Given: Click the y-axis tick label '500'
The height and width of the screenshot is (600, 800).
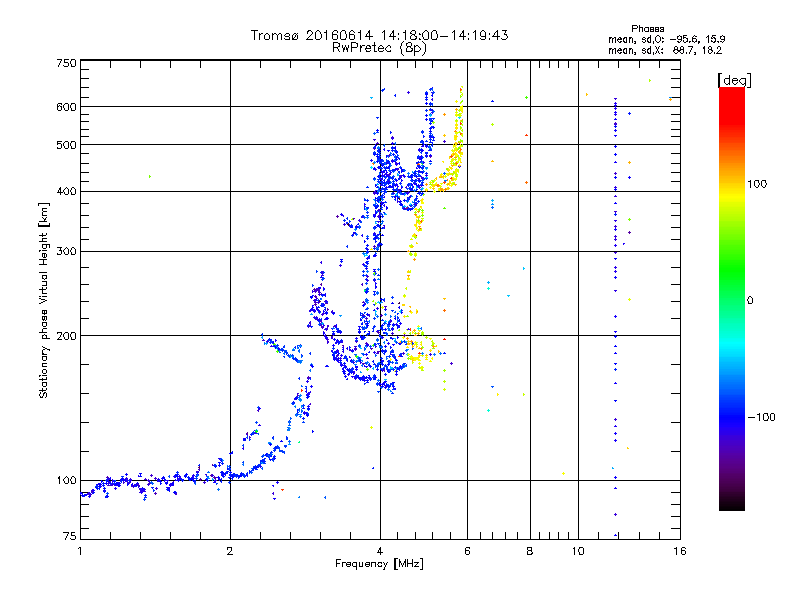Looking at the screenshot, I should click(66, 145).
